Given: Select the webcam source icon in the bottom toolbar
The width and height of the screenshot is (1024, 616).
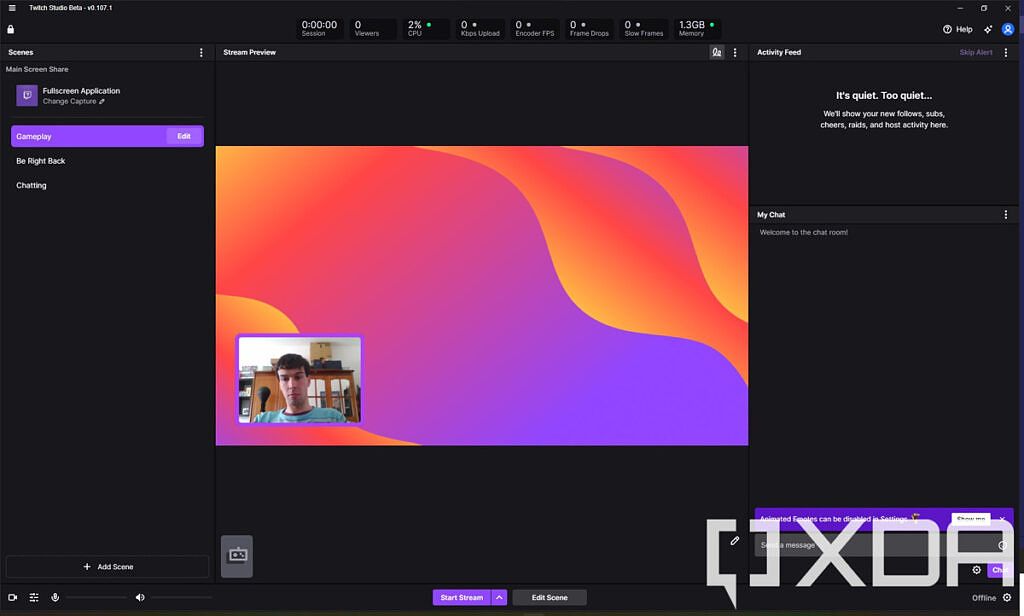Looking at the screenshot, I should (11, 597).
